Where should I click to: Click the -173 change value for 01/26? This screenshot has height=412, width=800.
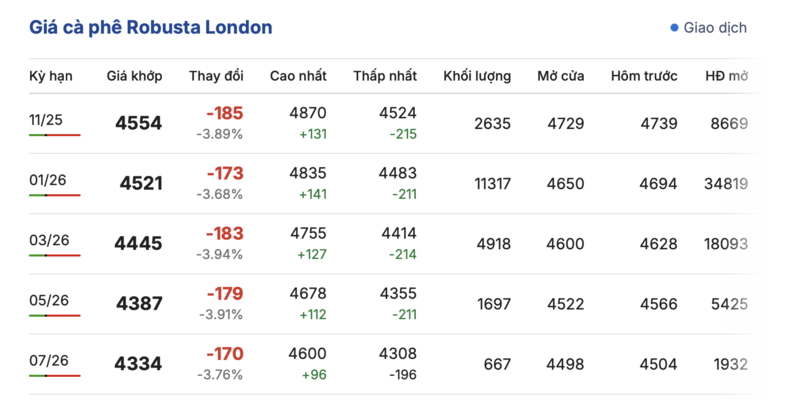[x=225, y=173]
